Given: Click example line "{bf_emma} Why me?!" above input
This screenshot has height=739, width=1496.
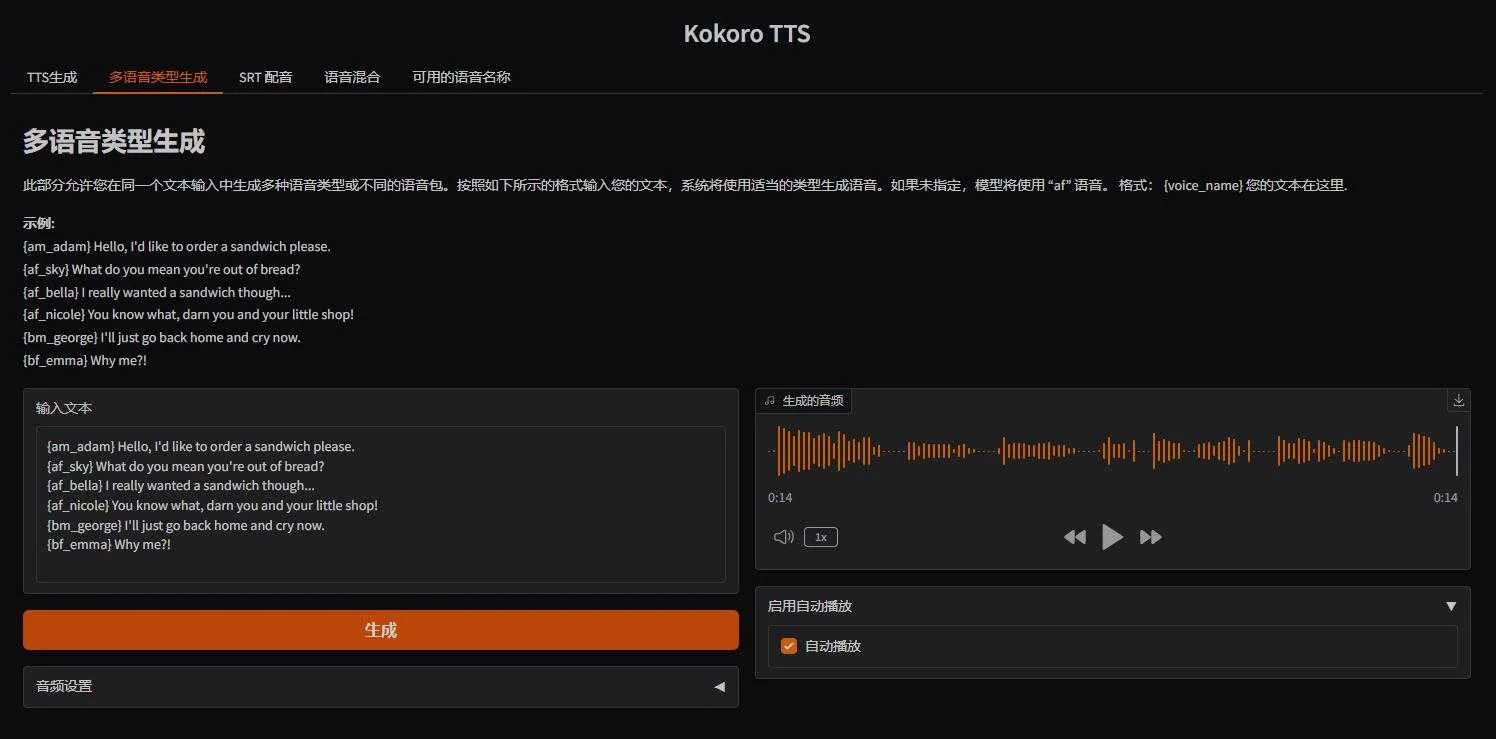Looking at the screenshot, I should [85, 360].
